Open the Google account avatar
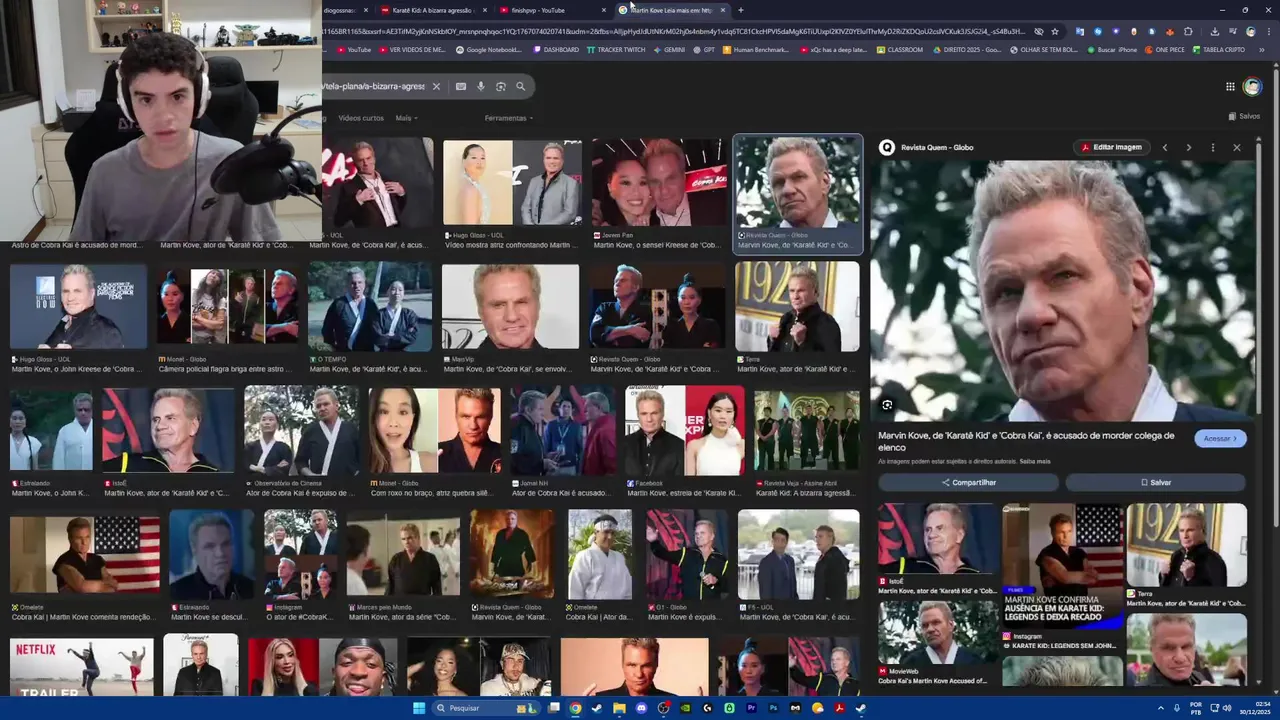The width and height of the screenshot is (1280, 720). click(x=1252, y=87)
